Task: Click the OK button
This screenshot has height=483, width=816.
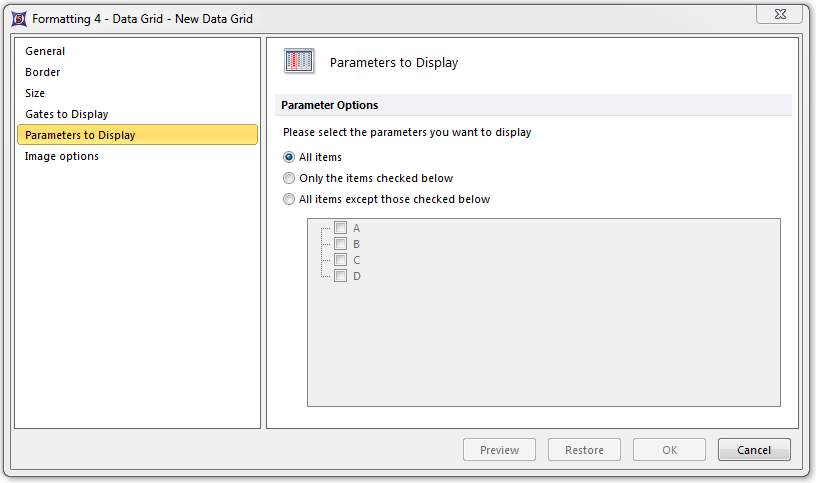Action: [669, 450]
